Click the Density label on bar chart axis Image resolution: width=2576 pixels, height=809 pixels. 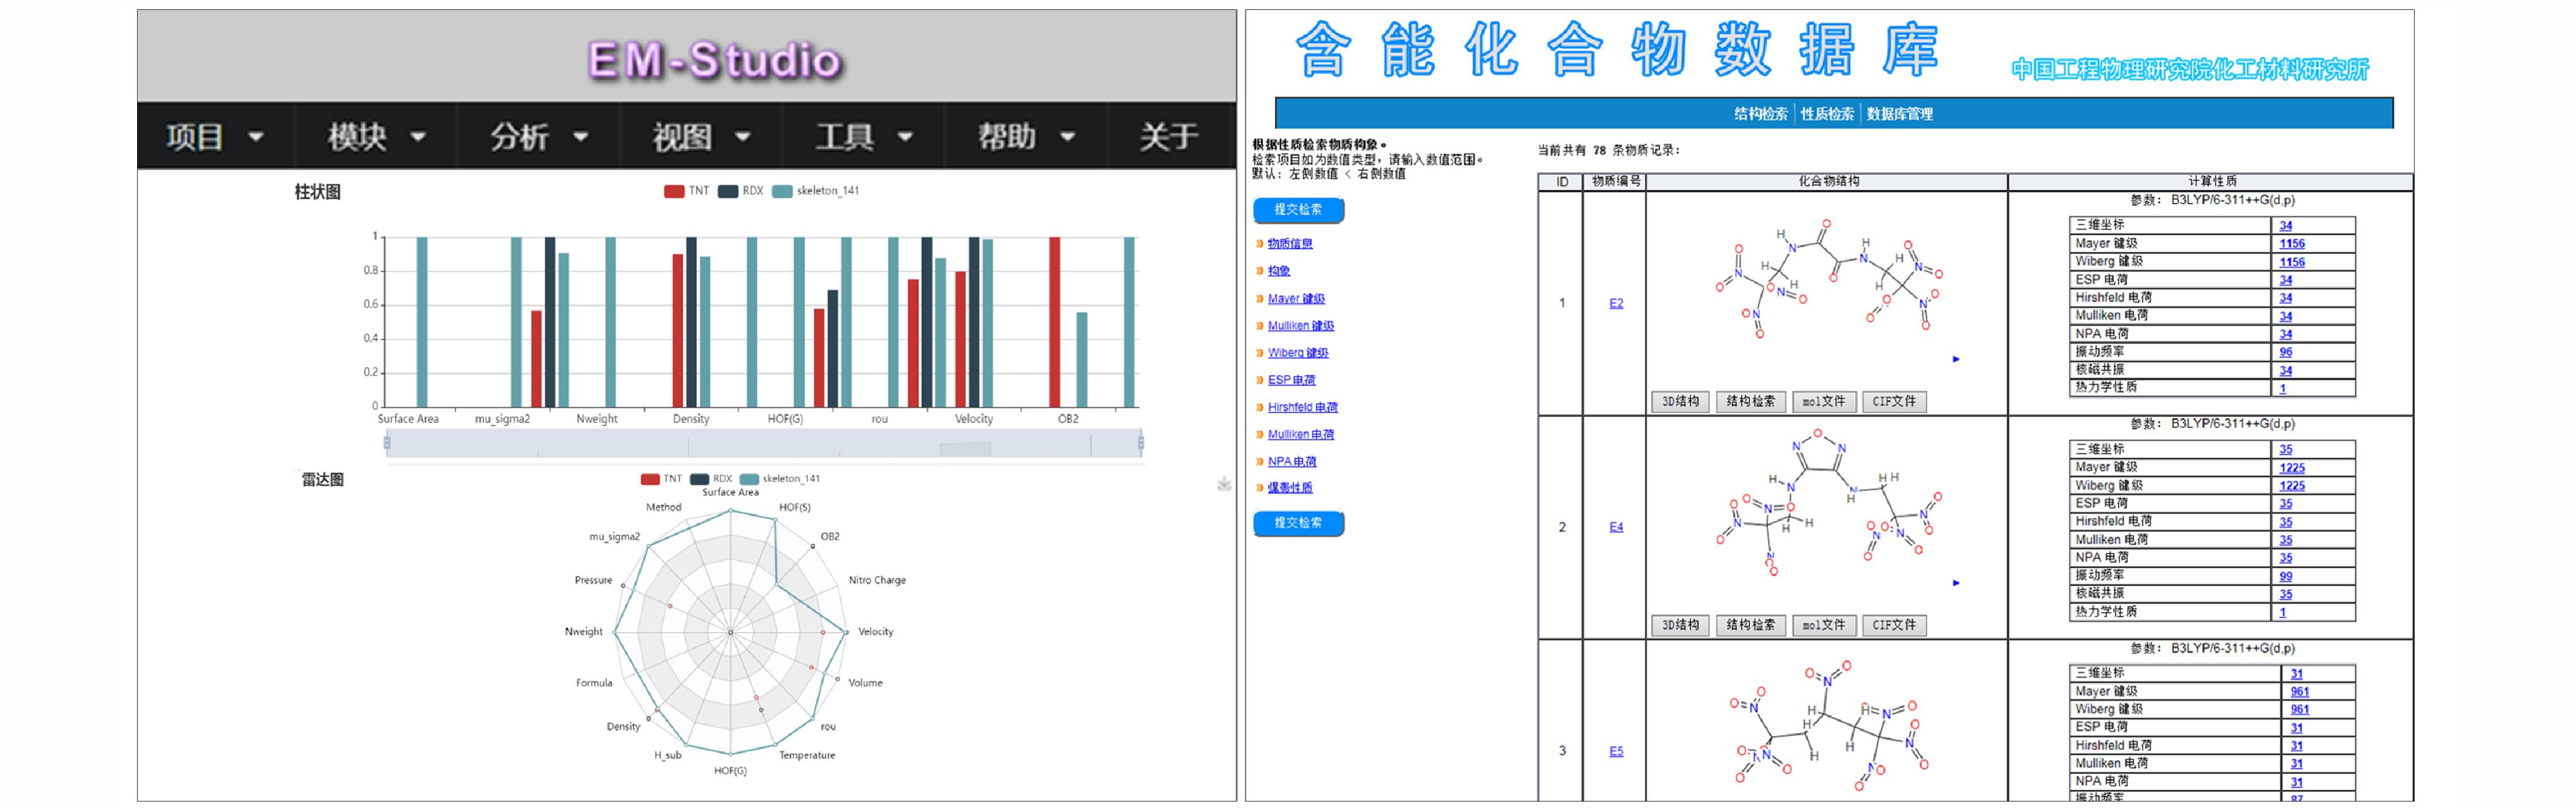click(691, 419)
